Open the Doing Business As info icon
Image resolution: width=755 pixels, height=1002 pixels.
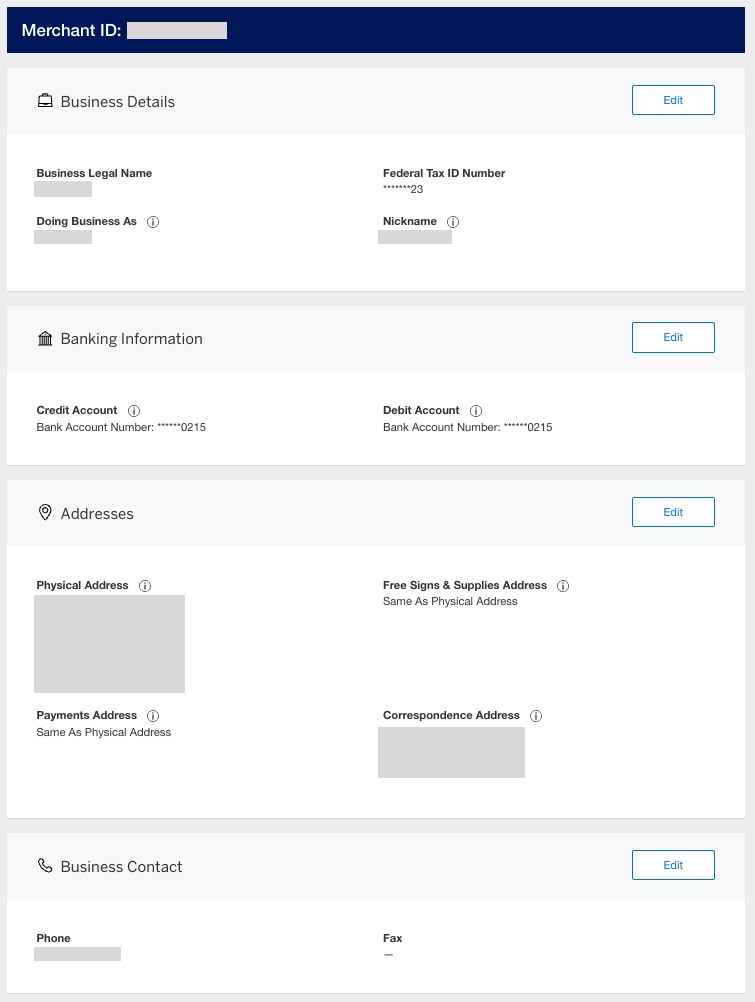152,222
